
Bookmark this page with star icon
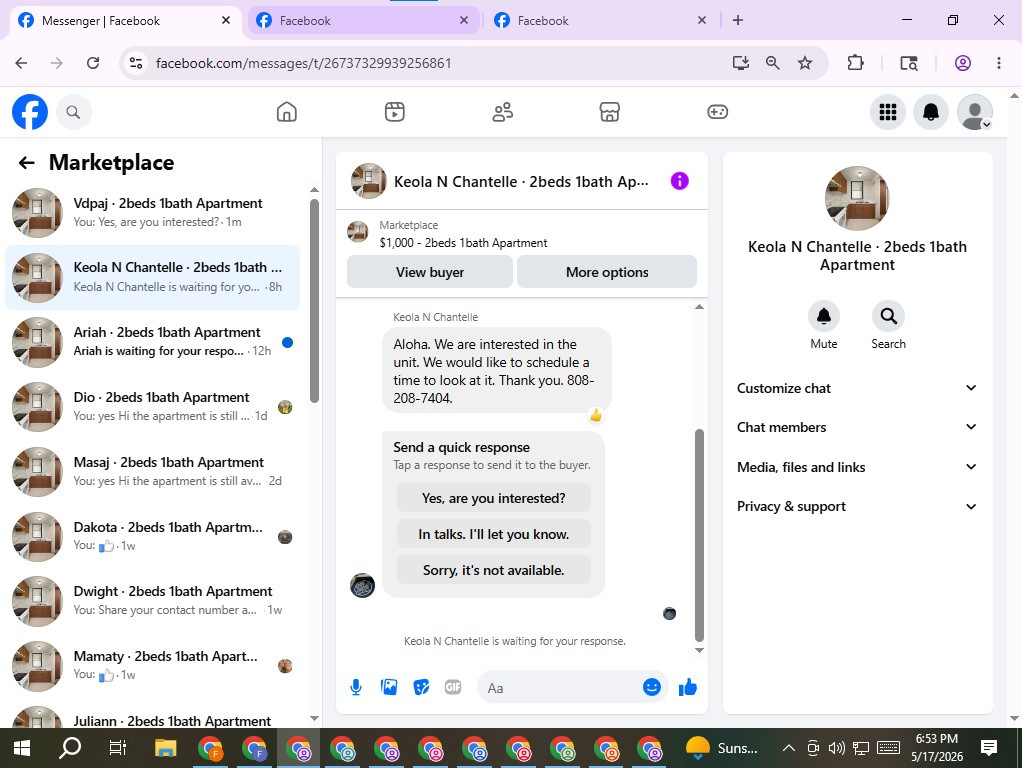(805, 63)
